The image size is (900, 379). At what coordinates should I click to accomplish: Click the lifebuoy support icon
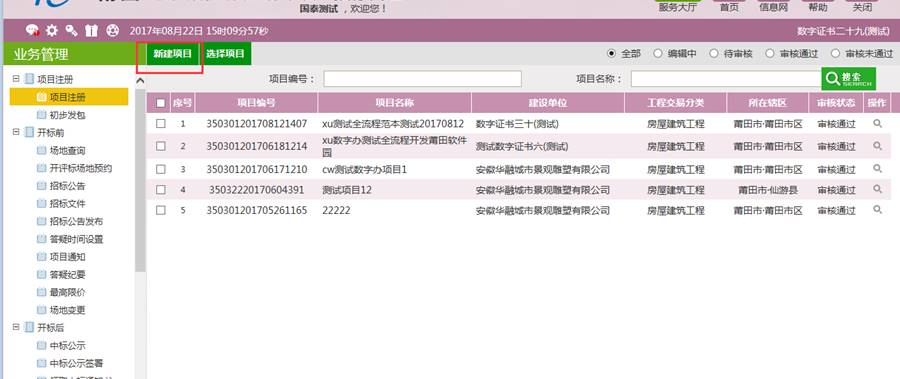112,30
